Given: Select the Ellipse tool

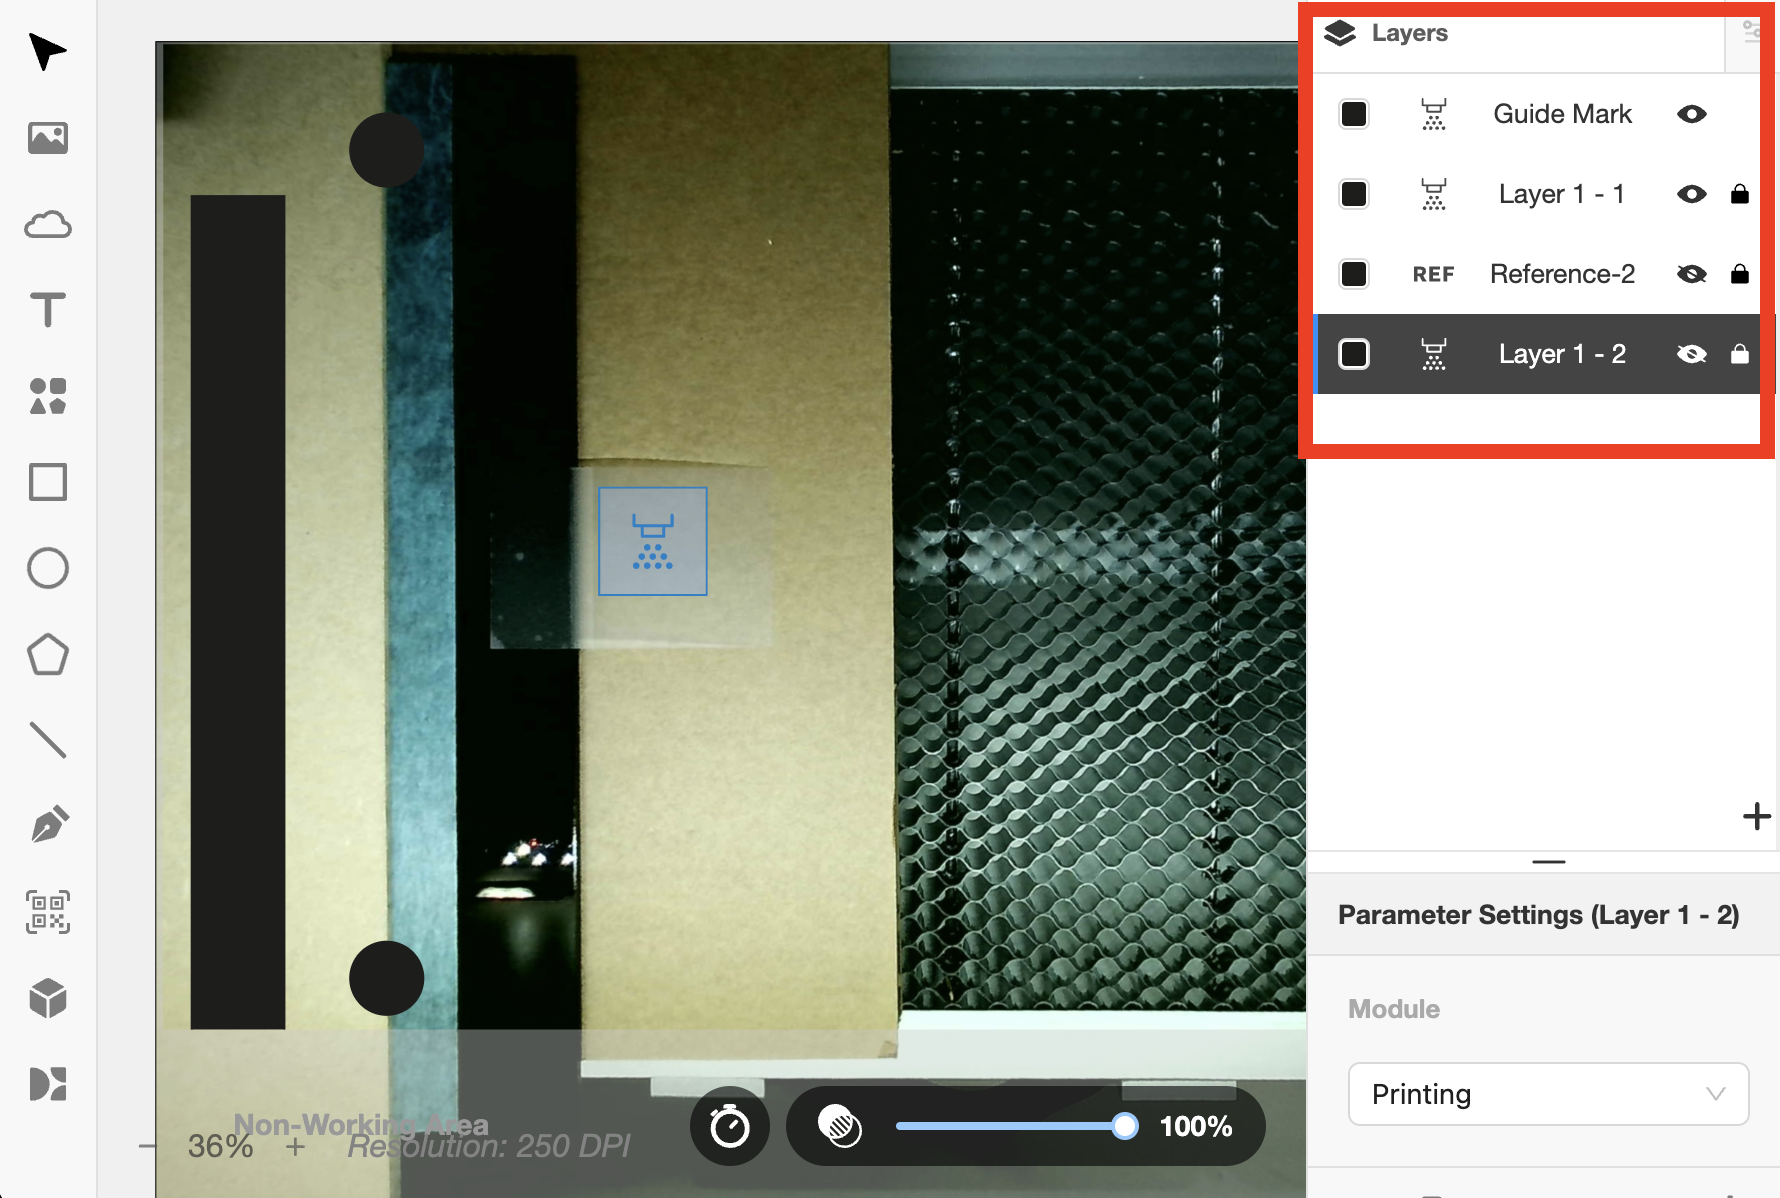Looking at the screenshot, I should [x=48, y=568].
